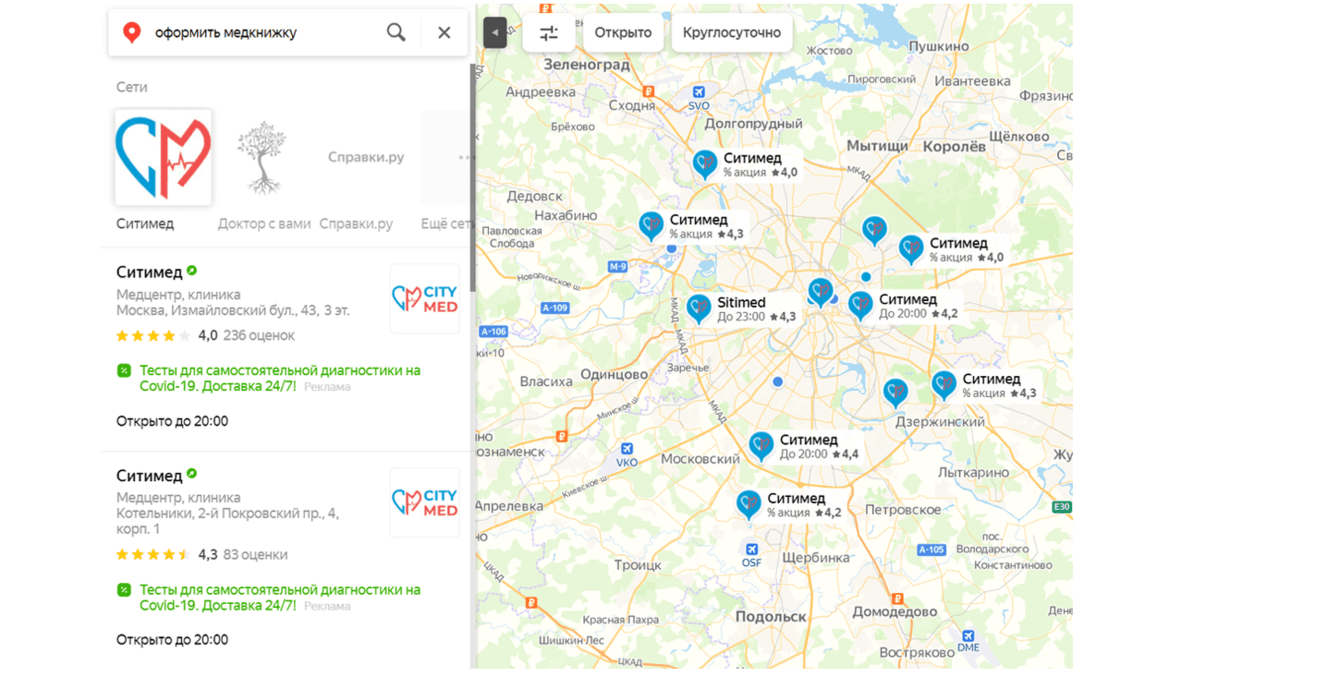Click green verified badge on second Ситимед

192,474
